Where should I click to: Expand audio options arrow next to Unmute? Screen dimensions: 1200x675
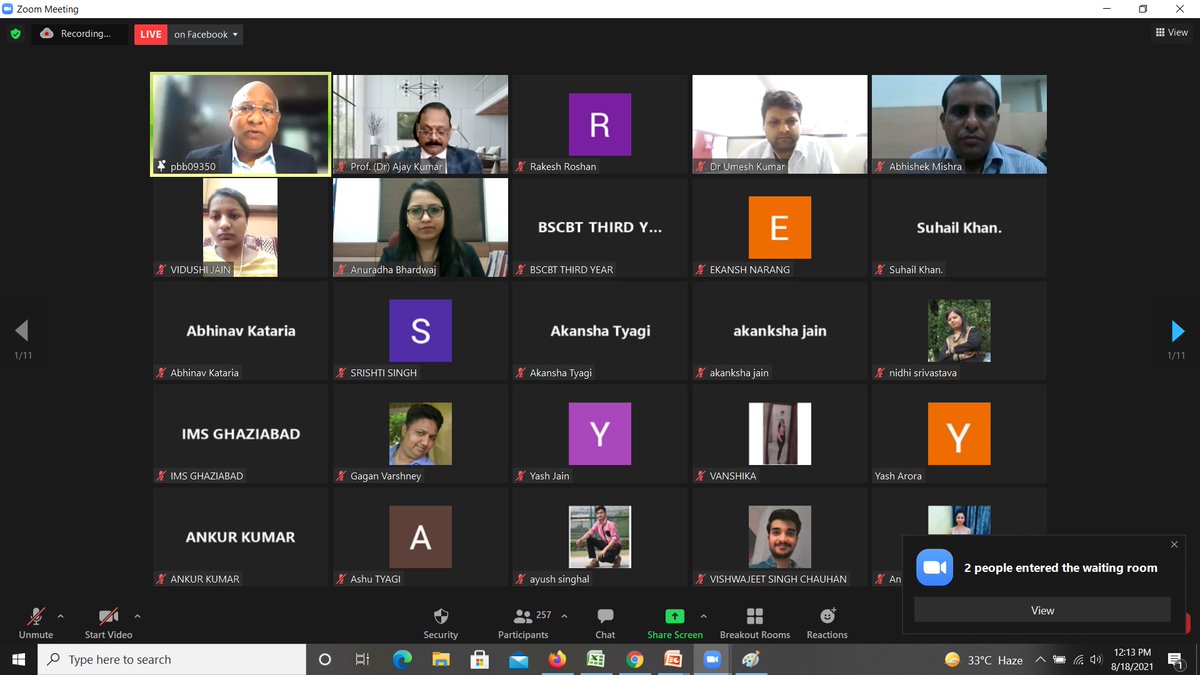61,616
